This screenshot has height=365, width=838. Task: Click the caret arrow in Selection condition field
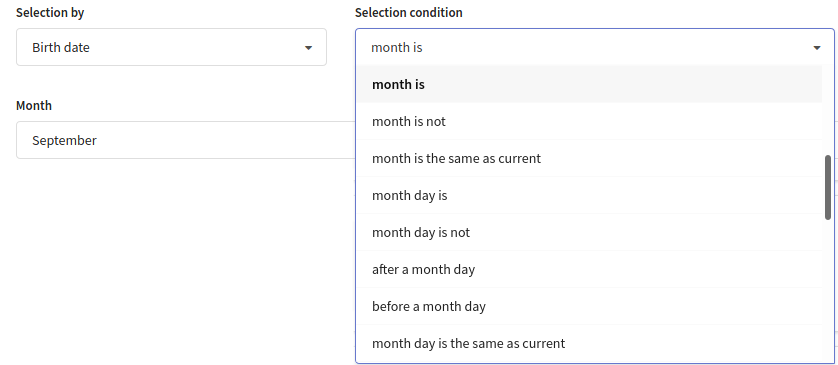817,48
